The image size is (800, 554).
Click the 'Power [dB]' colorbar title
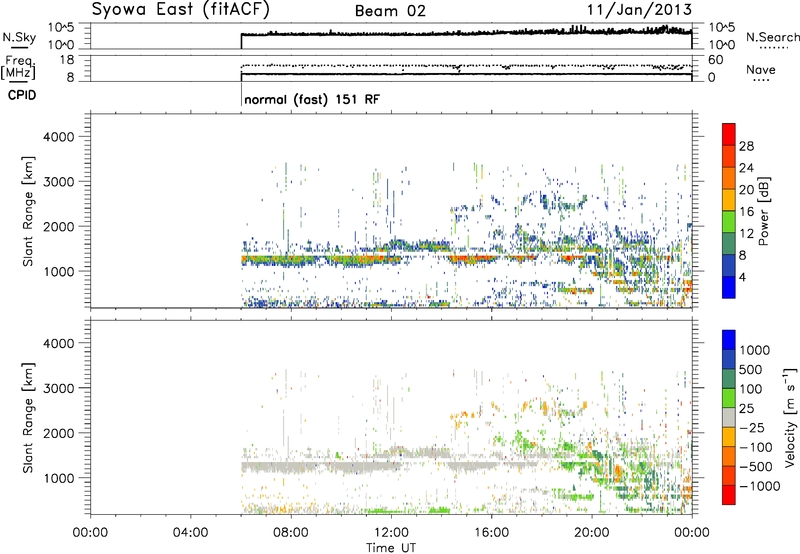pos(763,211)
